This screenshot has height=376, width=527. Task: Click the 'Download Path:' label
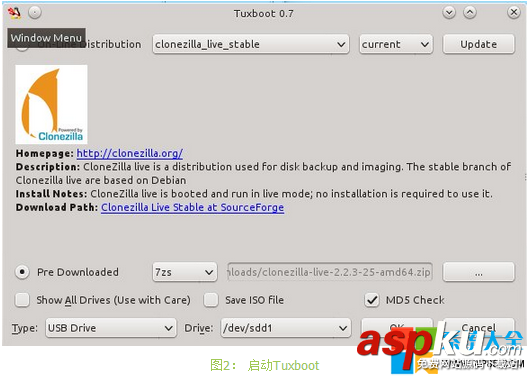(x=57, y=207)
